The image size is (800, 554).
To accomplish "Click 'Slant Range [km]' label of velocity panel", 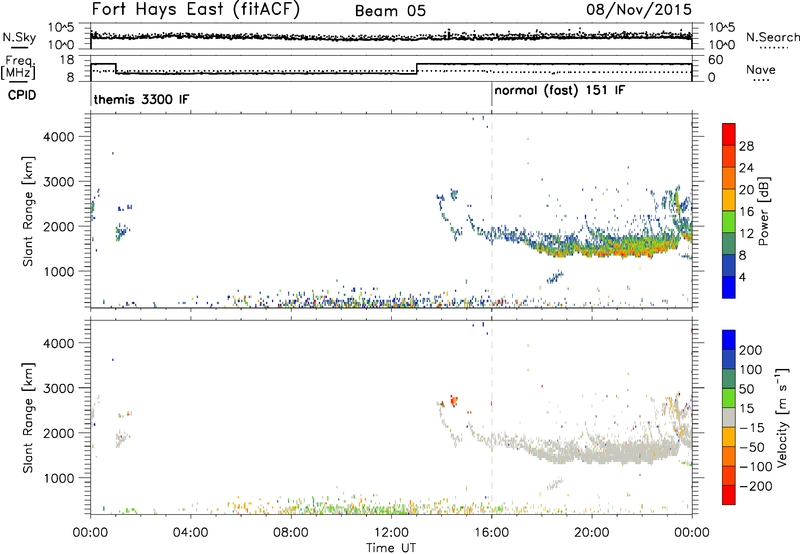I will tap(28, 418).
